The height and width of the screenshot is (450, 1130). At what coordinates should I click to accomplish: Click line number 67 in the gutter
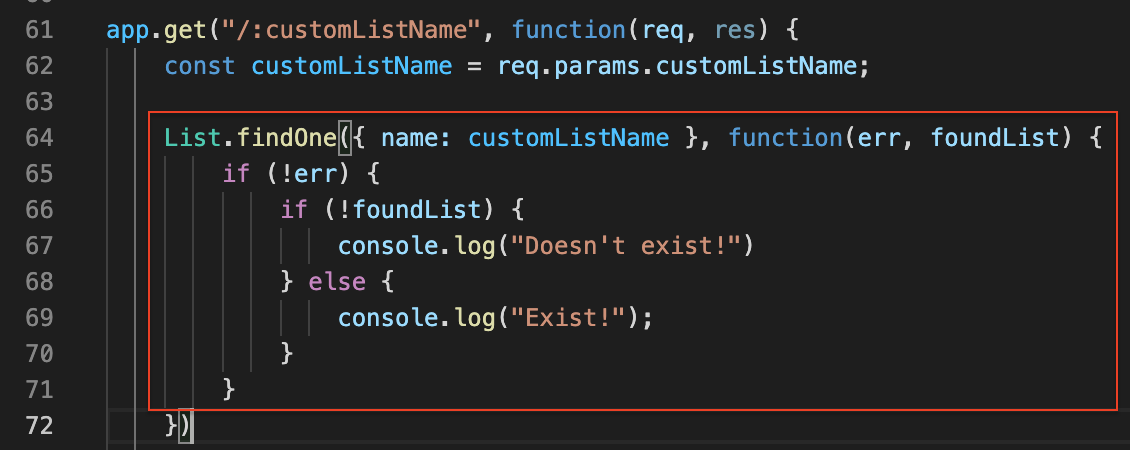39,246
